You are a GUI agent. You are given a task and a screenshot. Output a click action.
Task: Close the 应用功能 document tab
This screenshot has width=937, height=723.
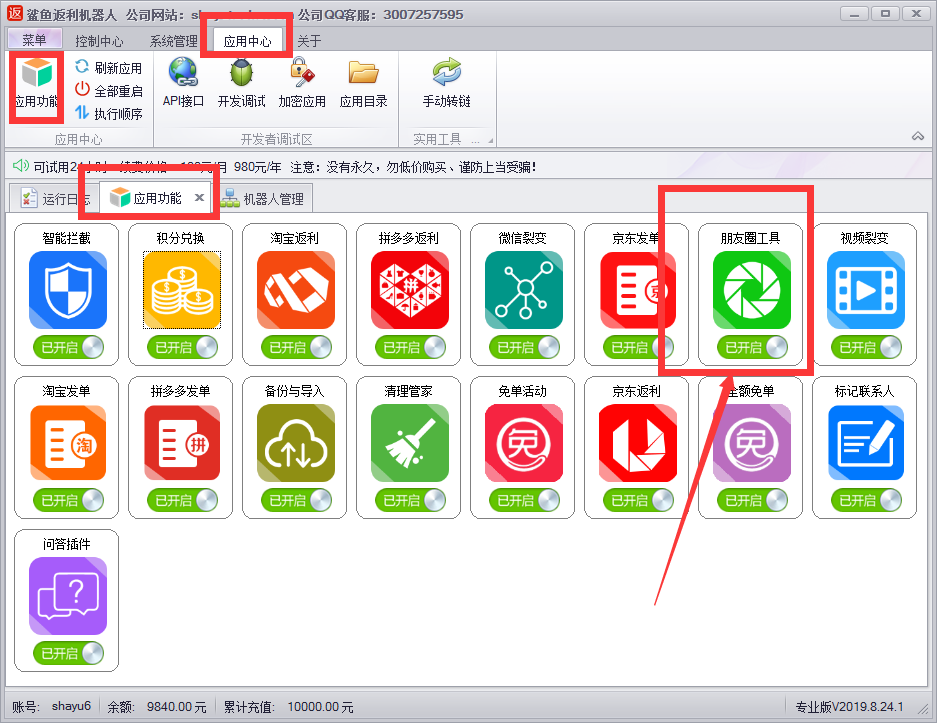(x=200, y=197)
